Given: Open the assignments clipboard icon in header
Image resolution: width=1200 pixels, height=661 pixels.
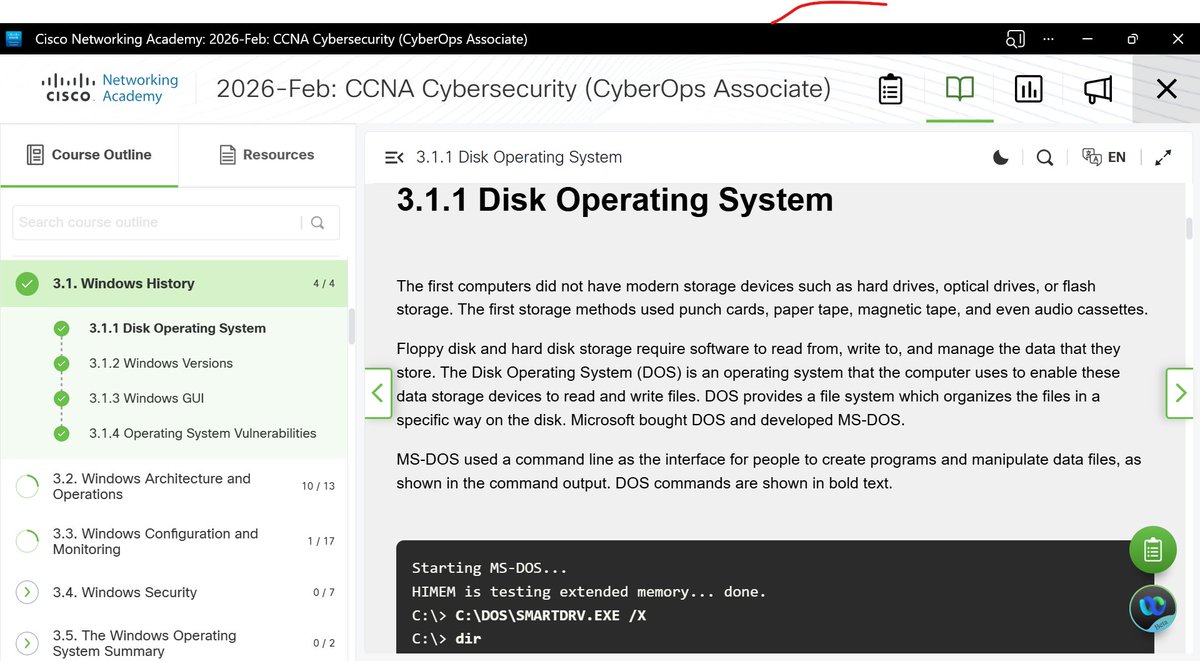Looking at the screenshot, I should [x=890, y=89].
